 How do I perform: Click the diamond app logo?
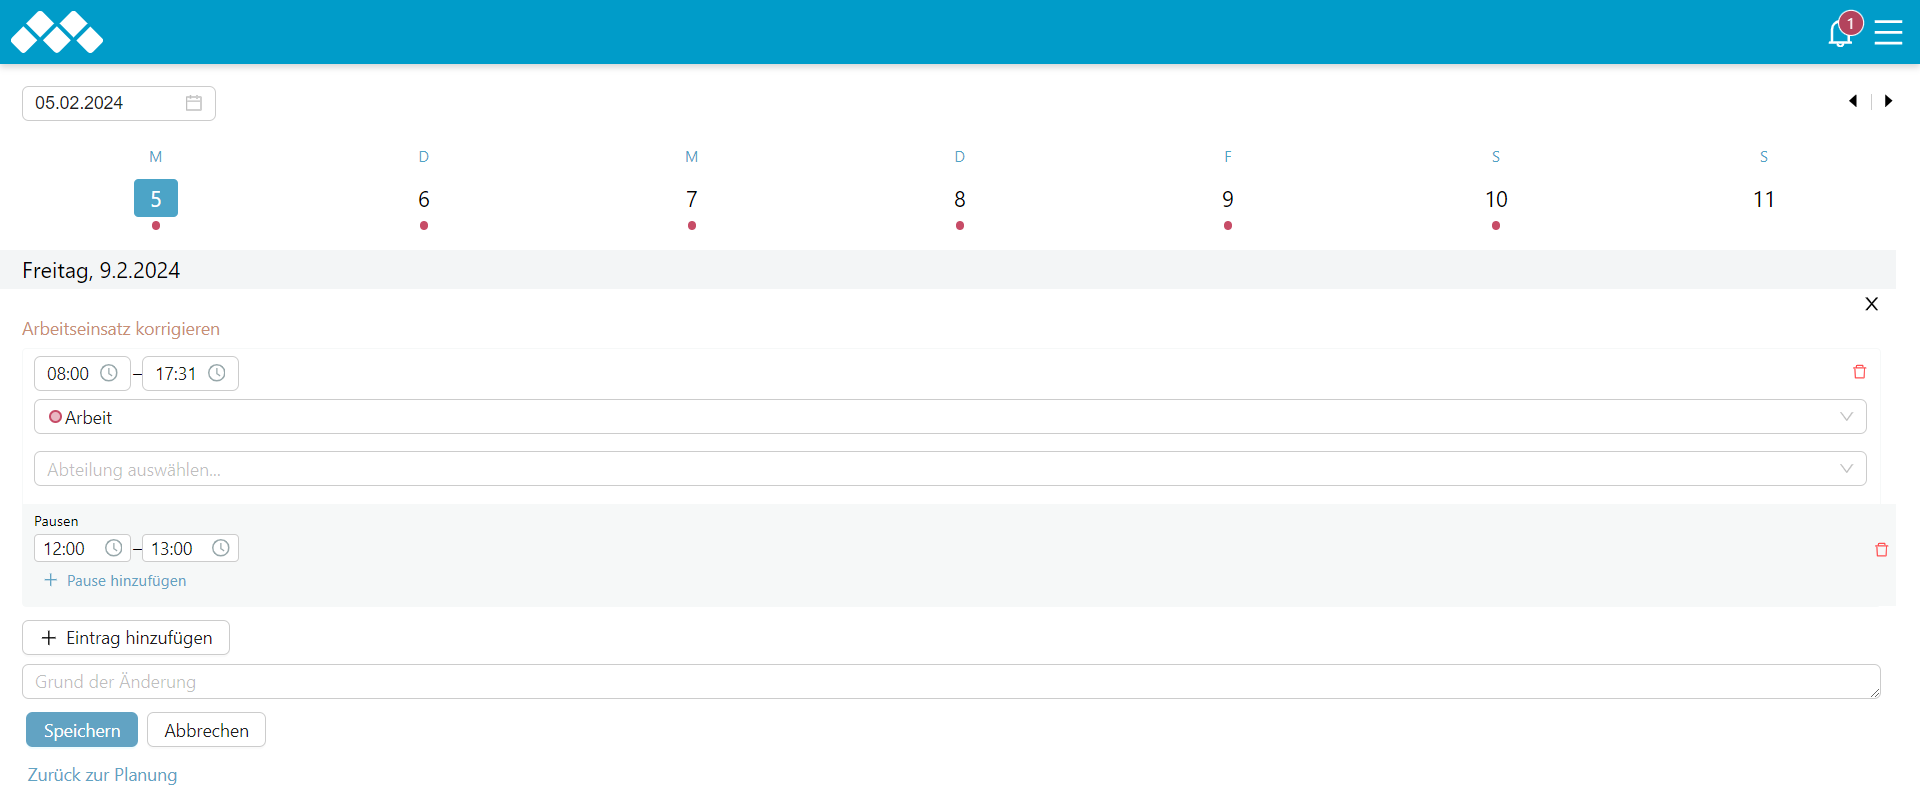(x=57, y=32)
